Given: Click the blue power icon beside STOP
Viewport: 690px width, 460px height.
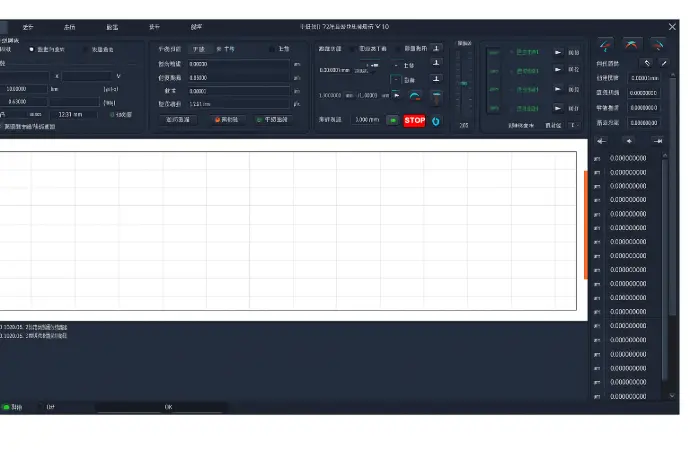Looking at the screenshot, I should click(435, 120).
